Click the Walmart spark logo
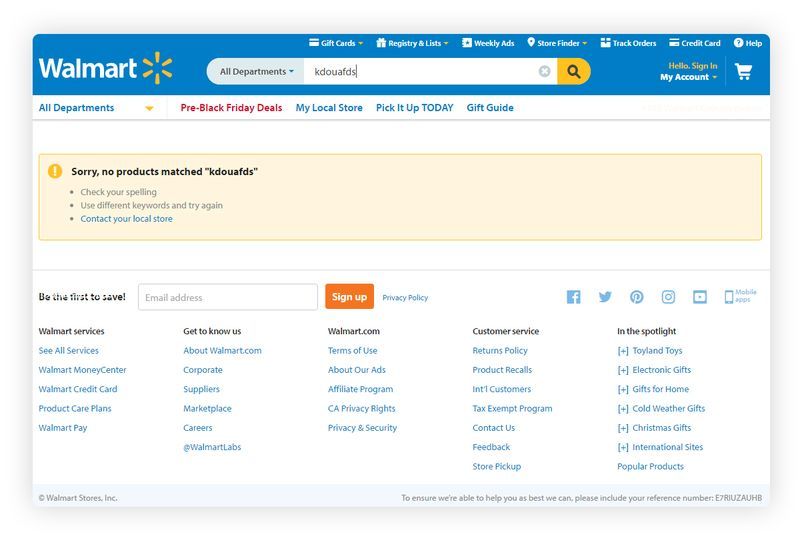 coord(157,68)
